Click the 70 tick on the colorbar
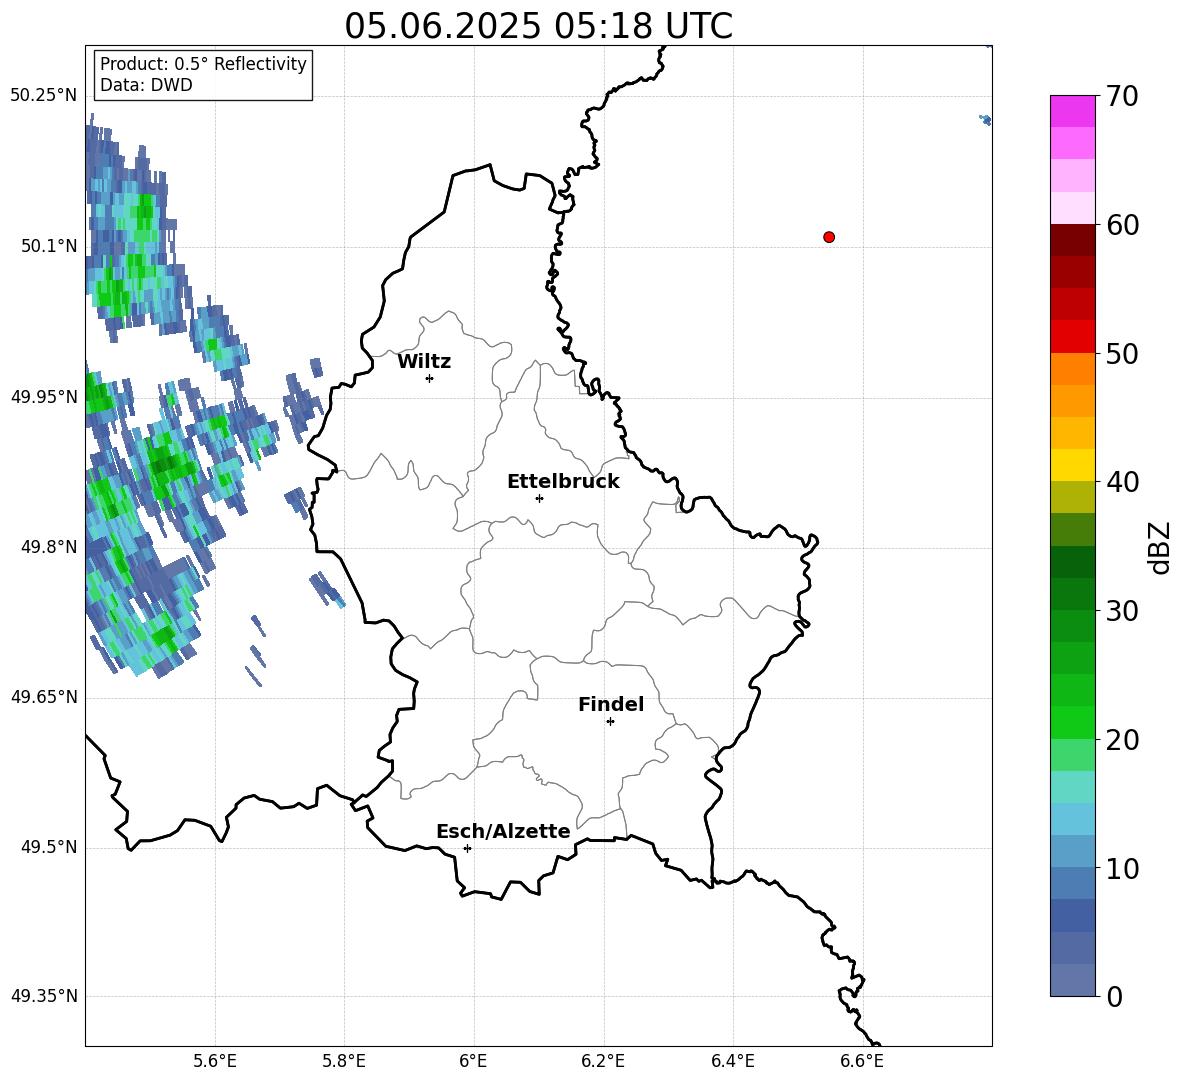The height and width of the screenshot is (1081, 1184). click(1121, 96)
